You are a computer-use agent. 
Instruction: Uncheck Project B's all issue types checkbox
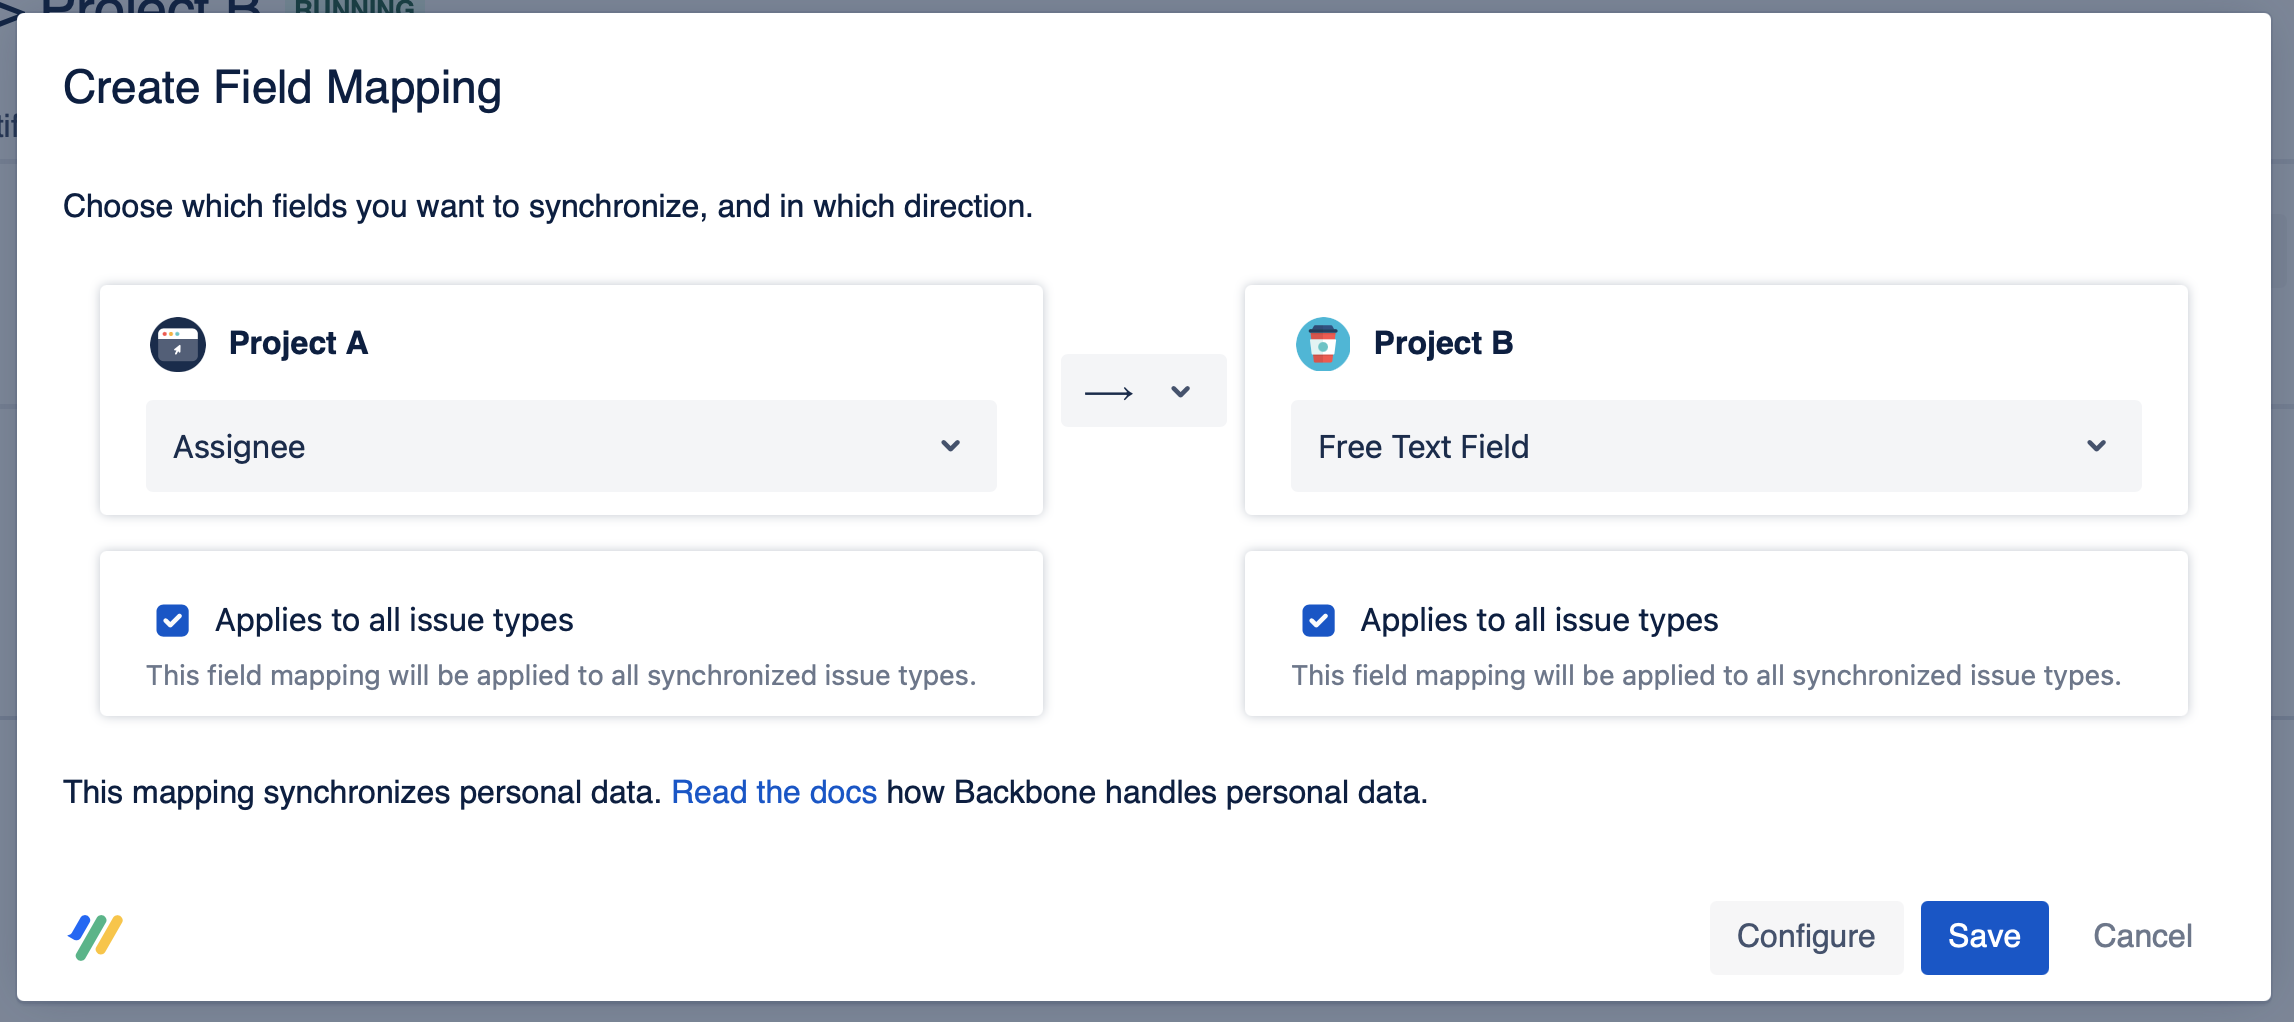[x=1318, y=621]
